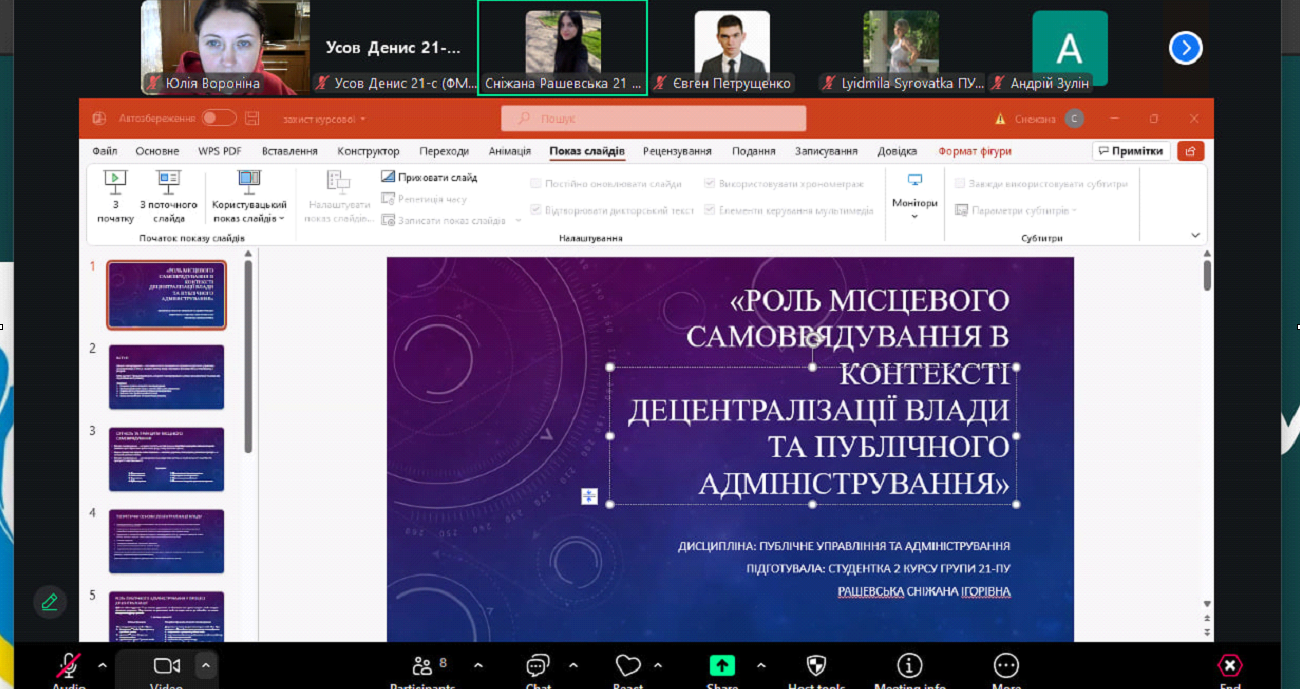Click the green annotation pencil icon
Image resolution: width=1300 pixels, height=689 pixels.
tap(49, 602)
